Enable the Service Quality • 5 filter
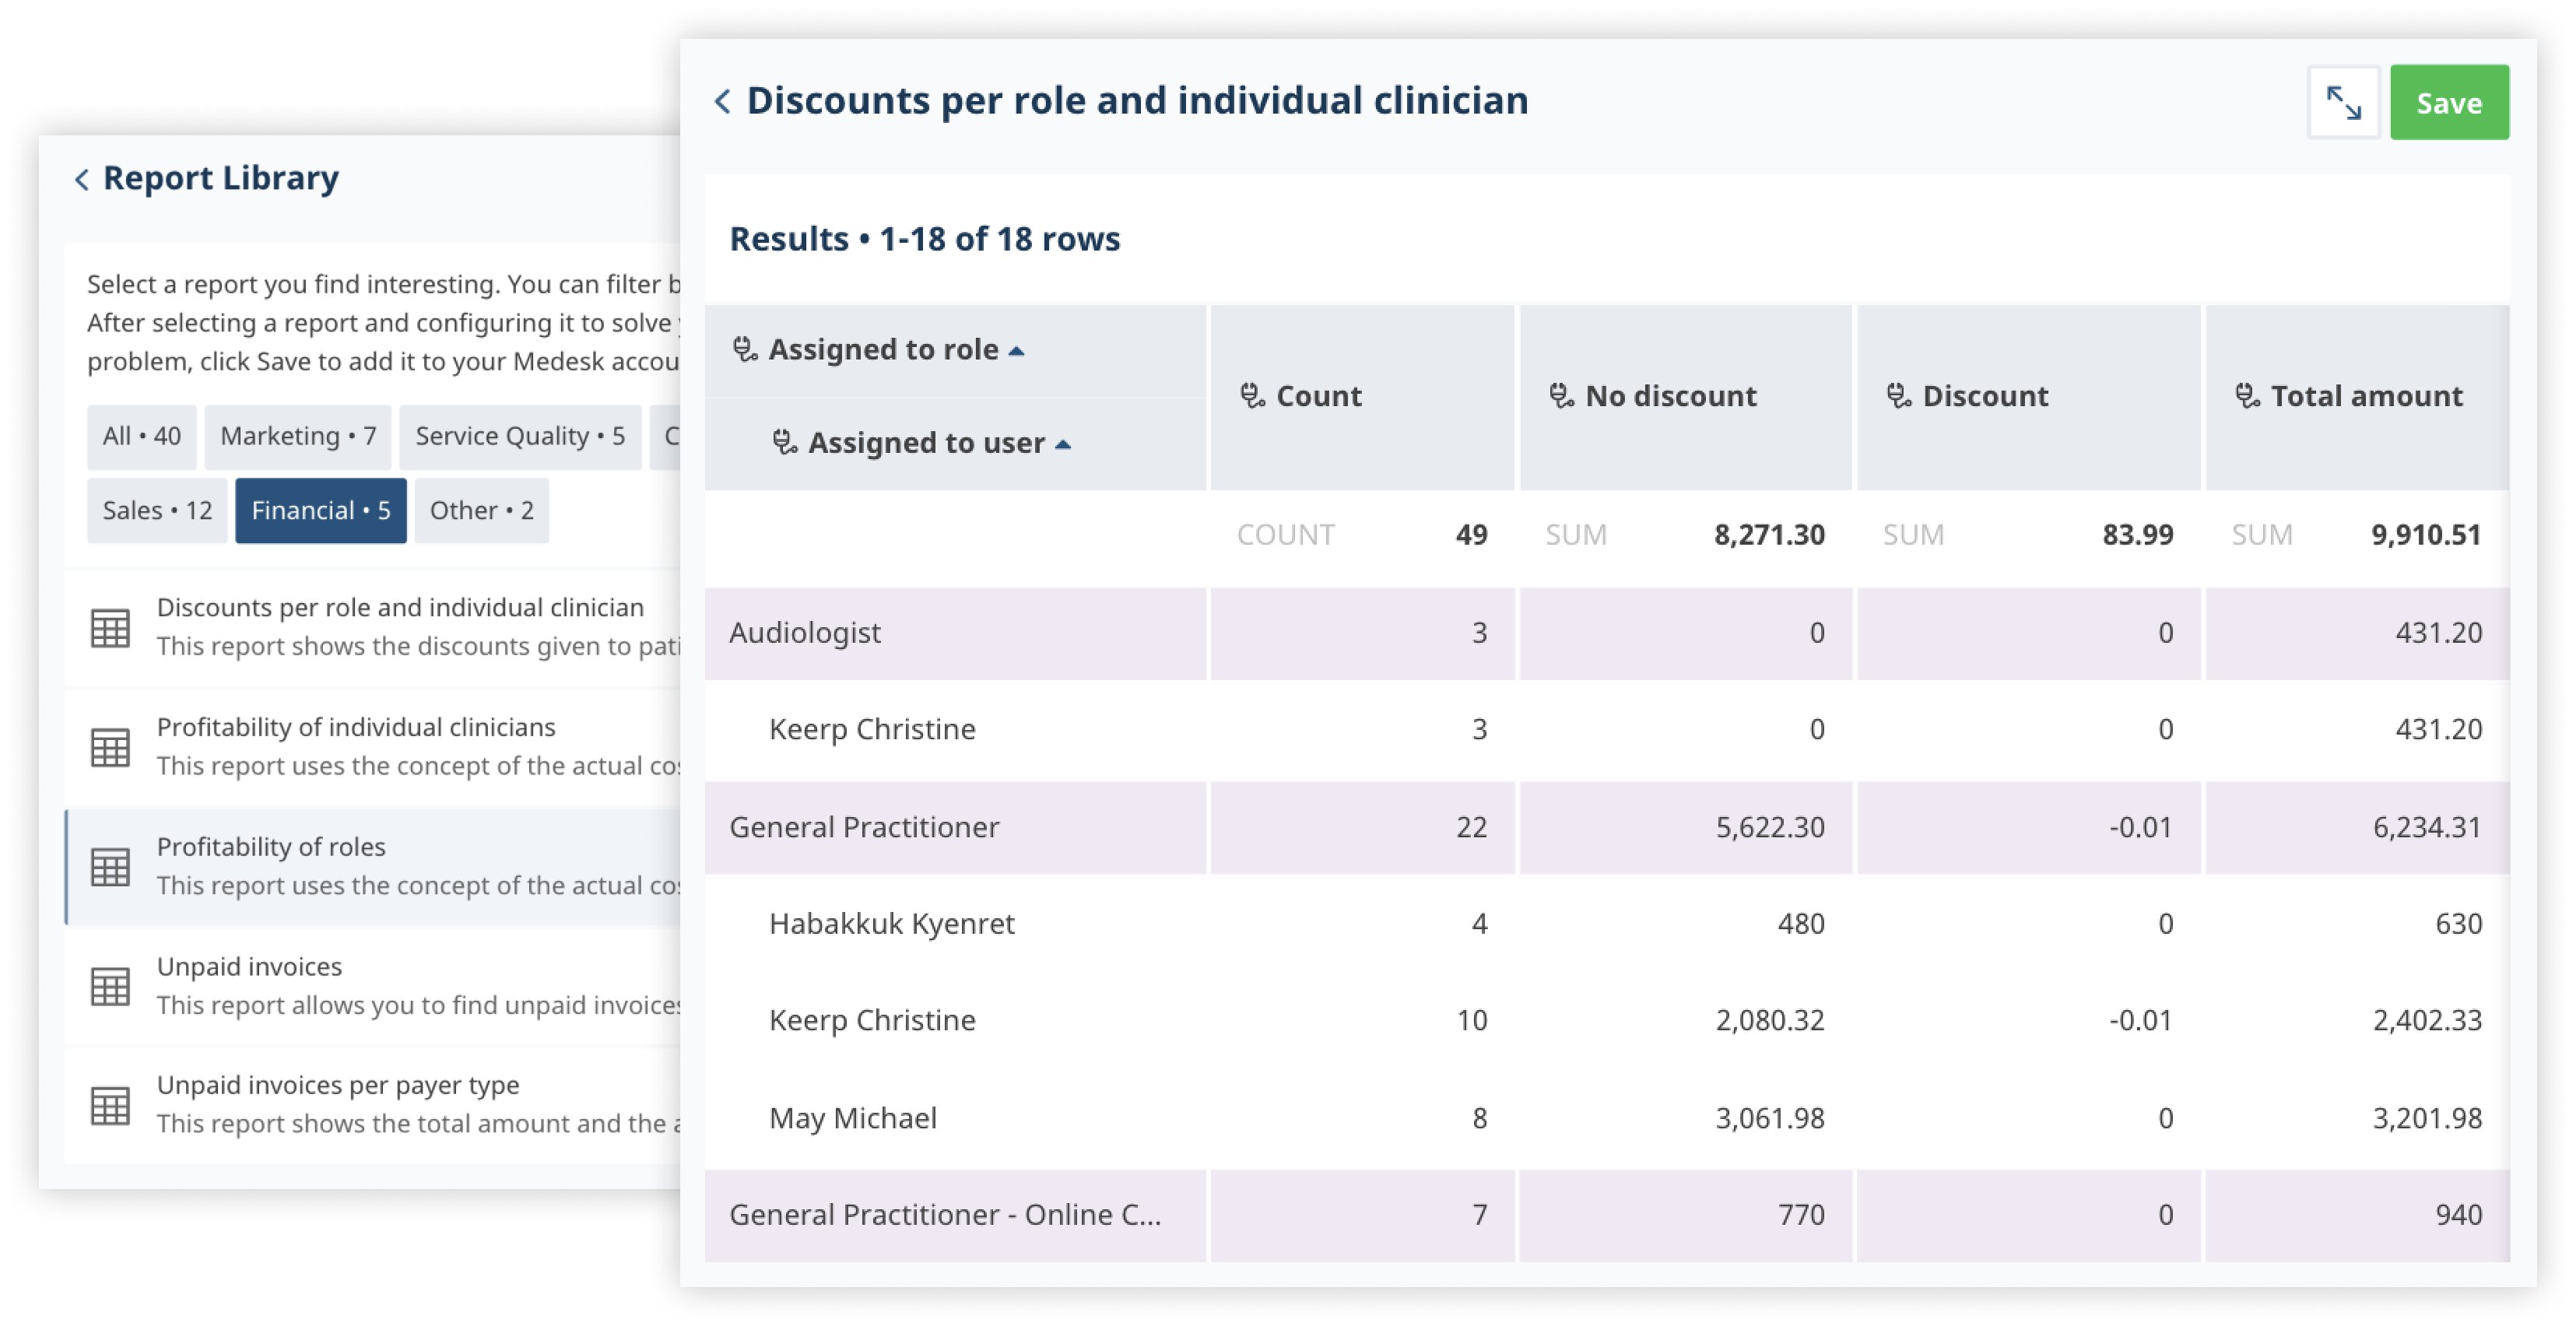 [x=520, y=435]
